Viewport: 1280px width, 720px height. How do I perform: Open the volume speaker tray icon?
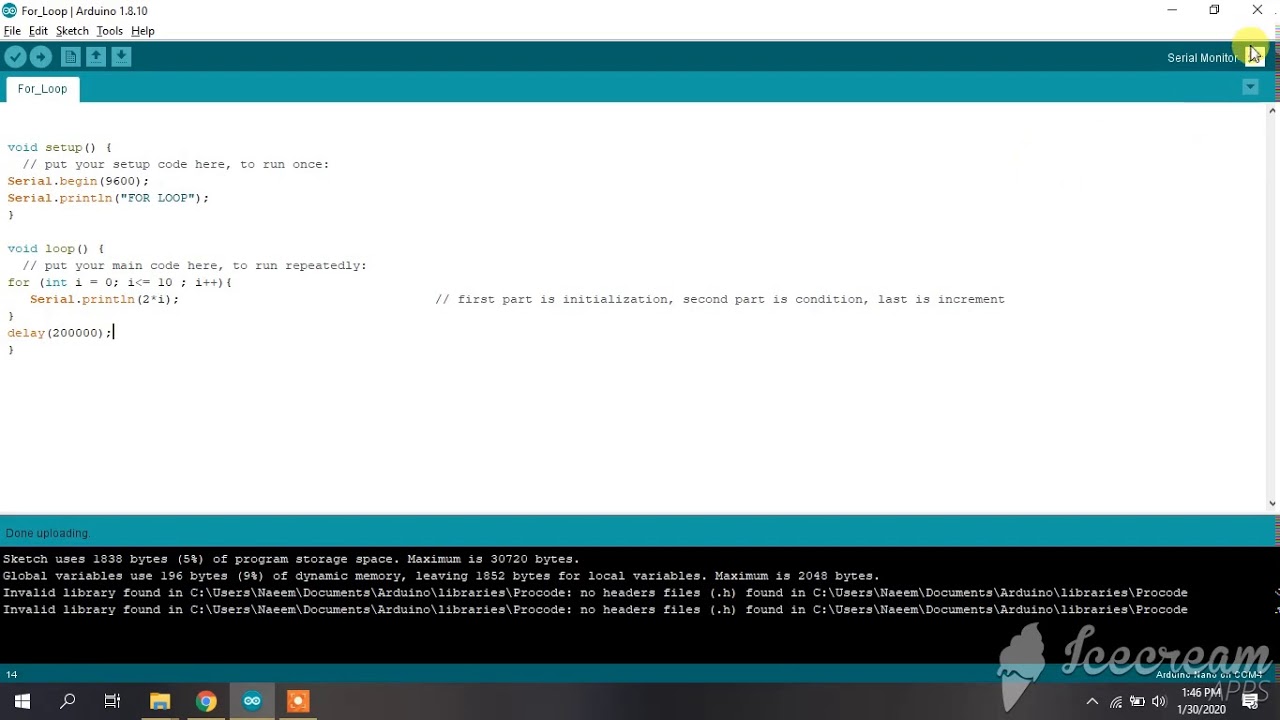[x=1159, y=702]
